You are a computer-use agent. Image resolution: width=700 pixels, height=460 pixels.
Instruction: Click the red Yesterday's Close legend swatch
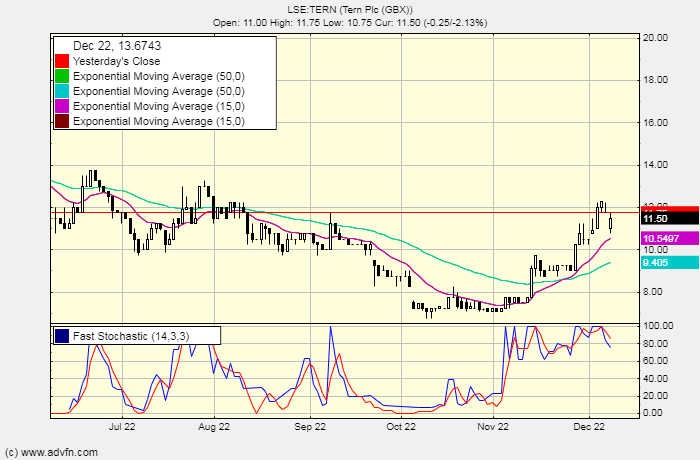(62, 61)
